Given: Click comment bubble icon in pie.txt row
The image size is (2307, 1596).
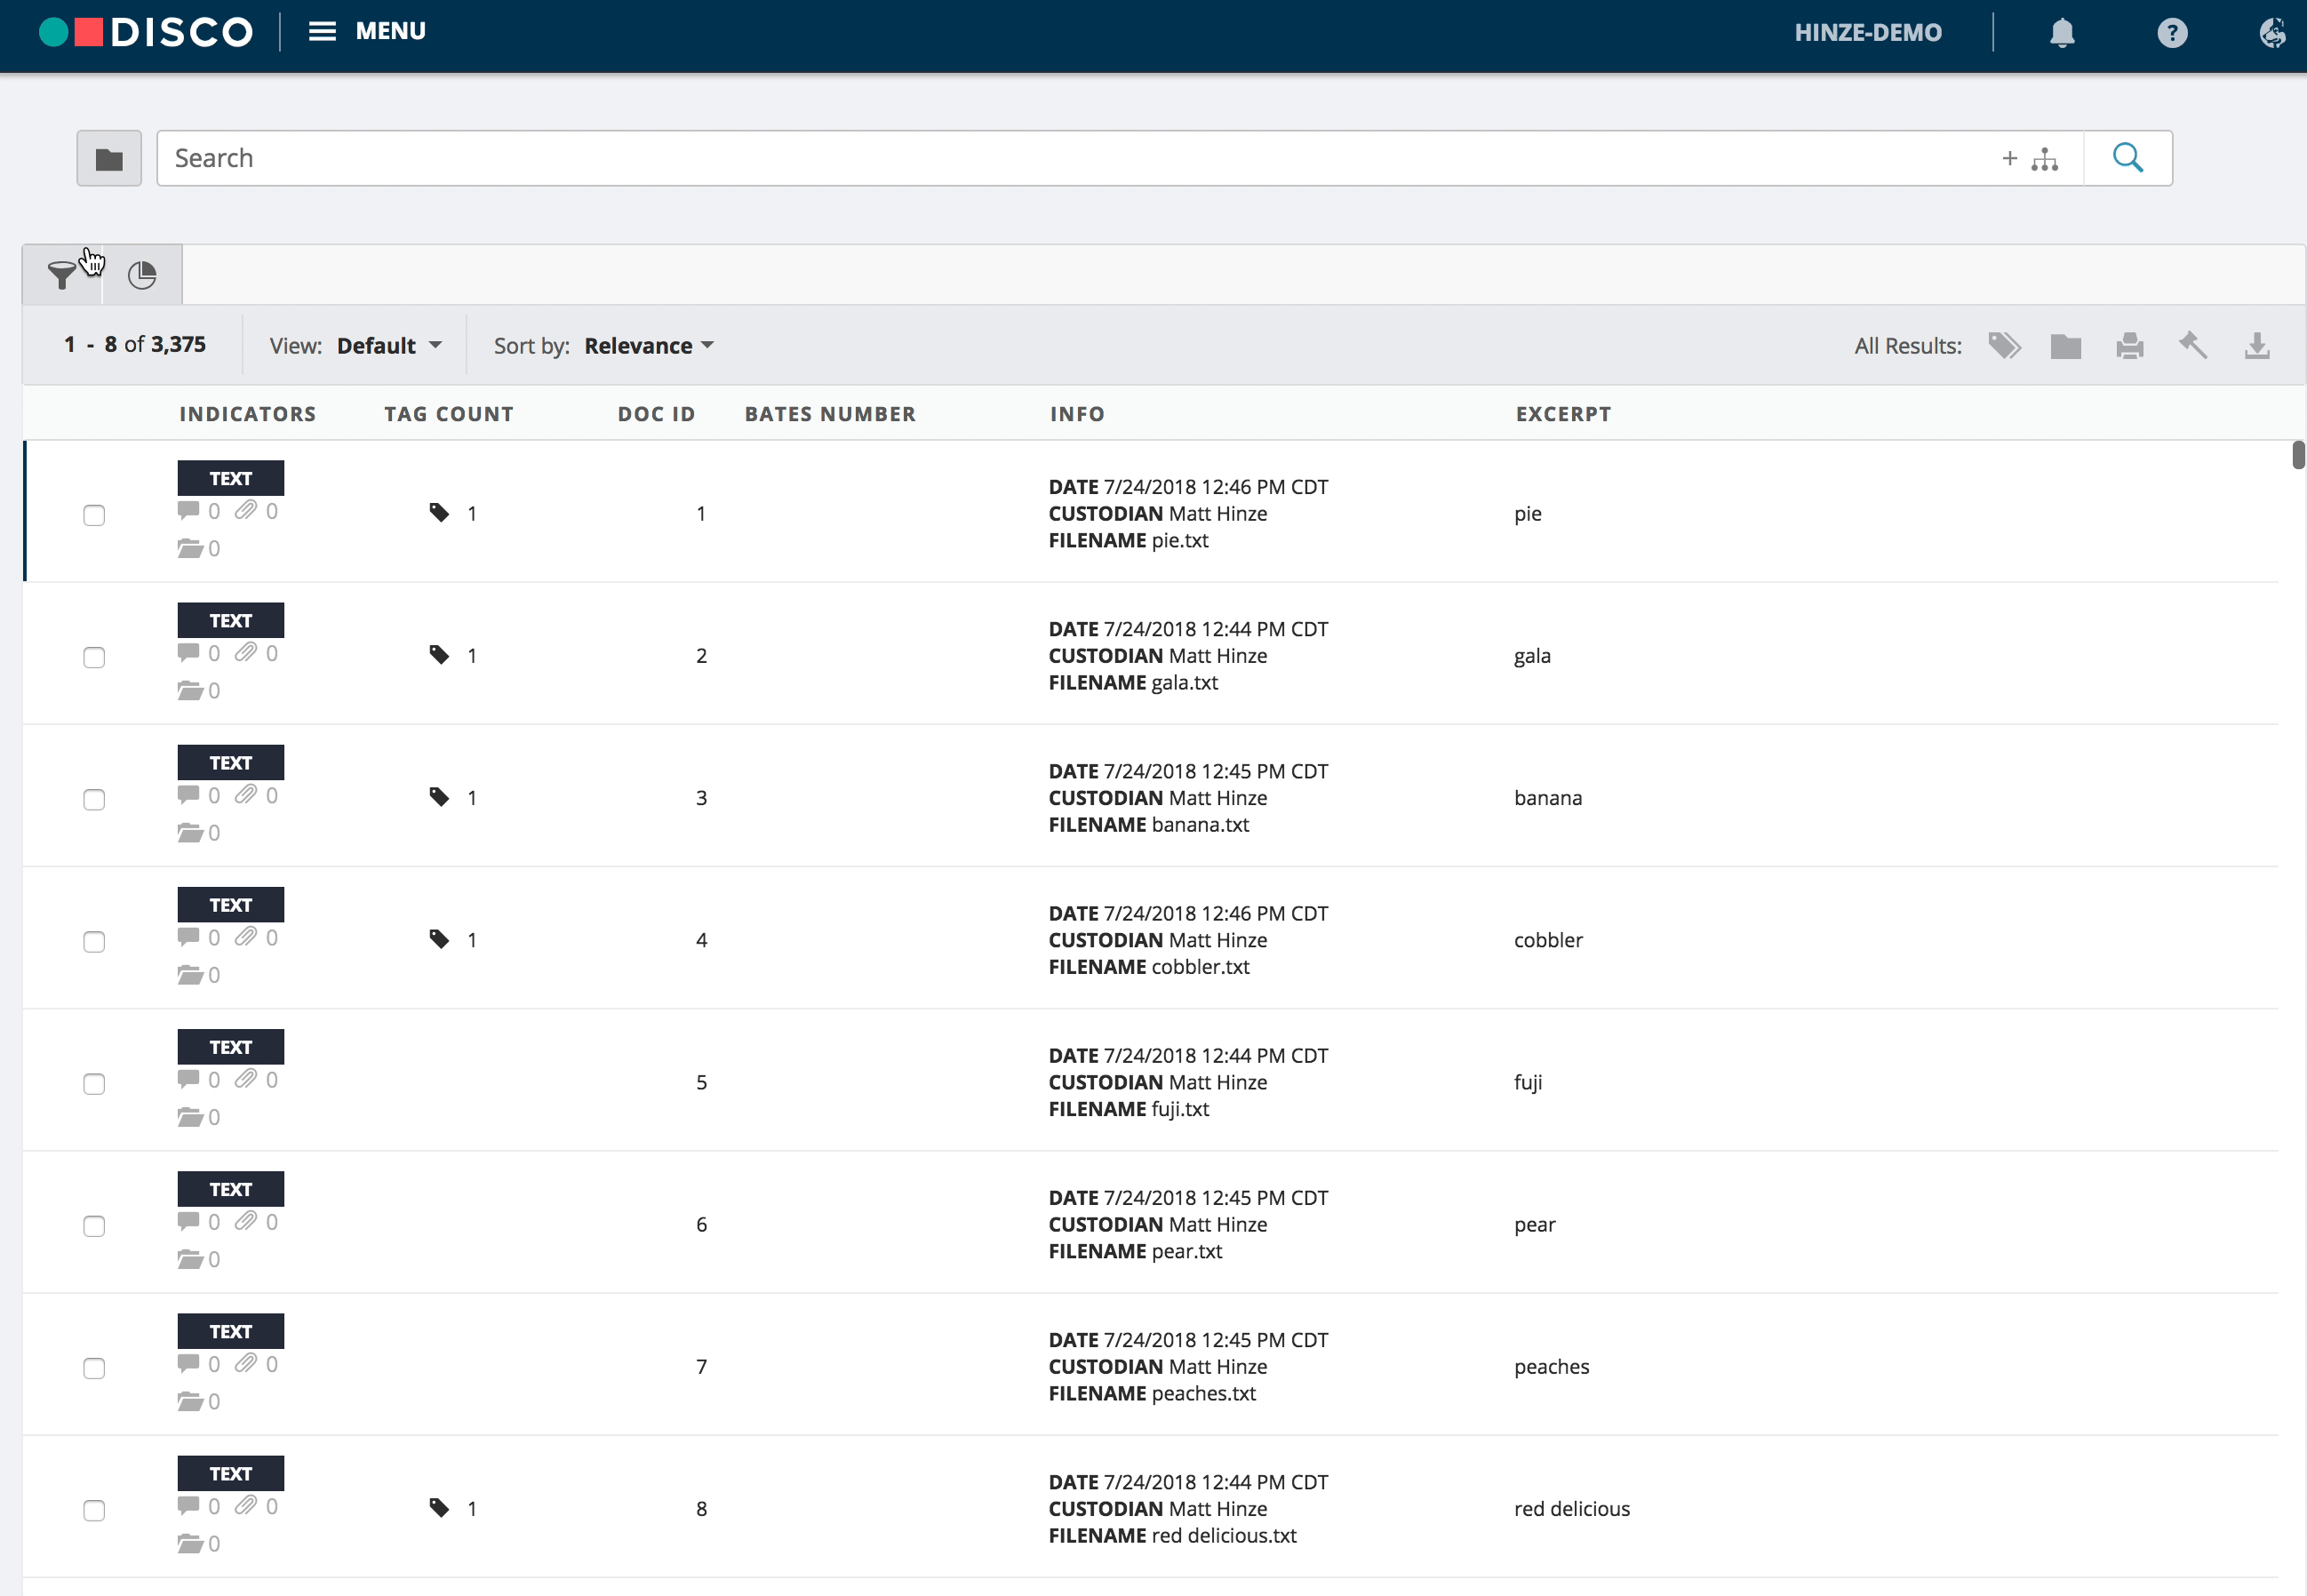Looking at the screenshot, I should (x=188, y=511).
